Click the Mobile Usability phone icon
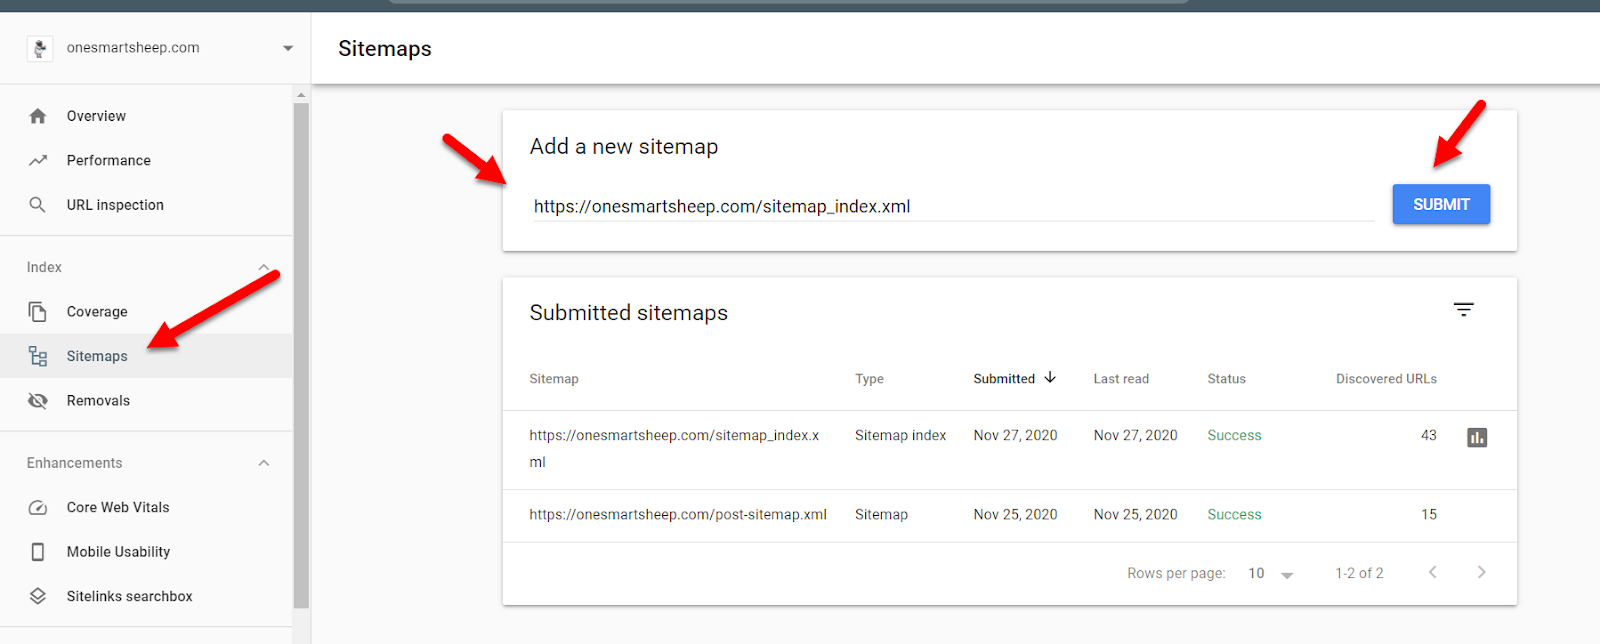The width and height of the screenshot is (1600, 644). [x=38, y=552]
